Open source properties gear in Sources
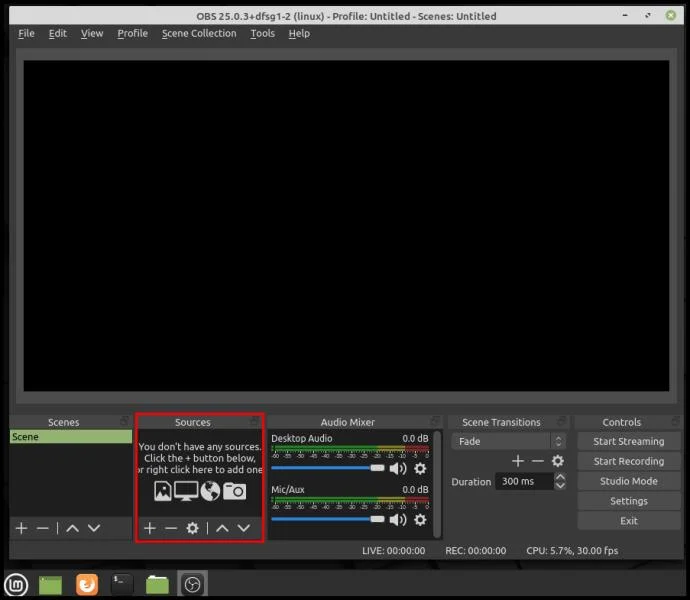This screenshot has width=690, height=600. click(x=192, y=528)
